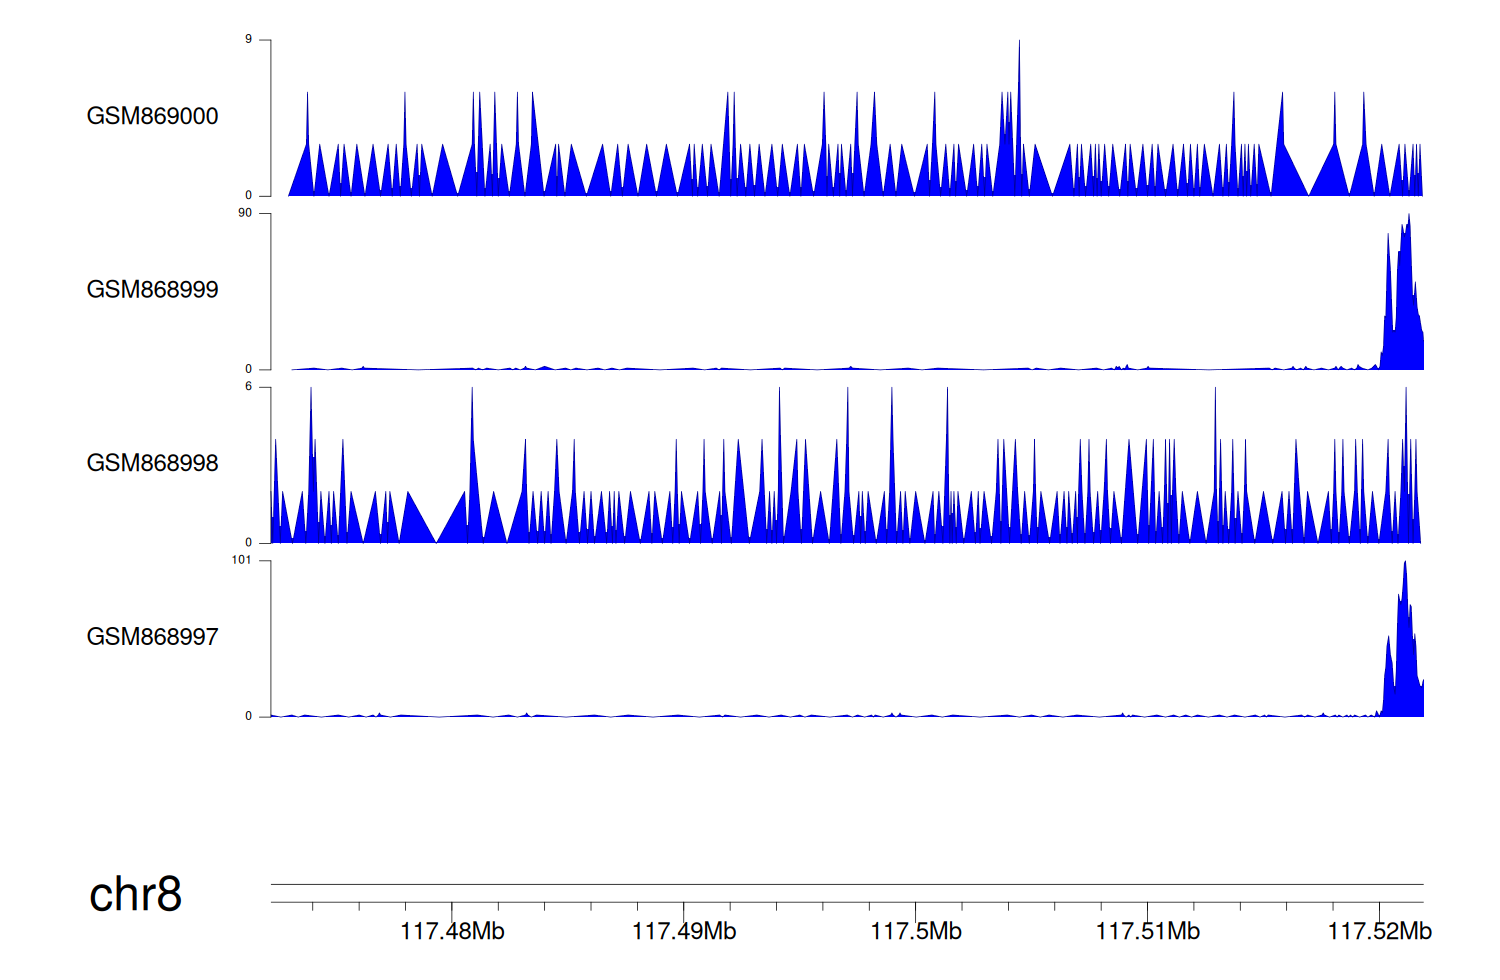Click the 117.48Mb axis tick label
1500x980 pixels.
[x=452, y=932]
